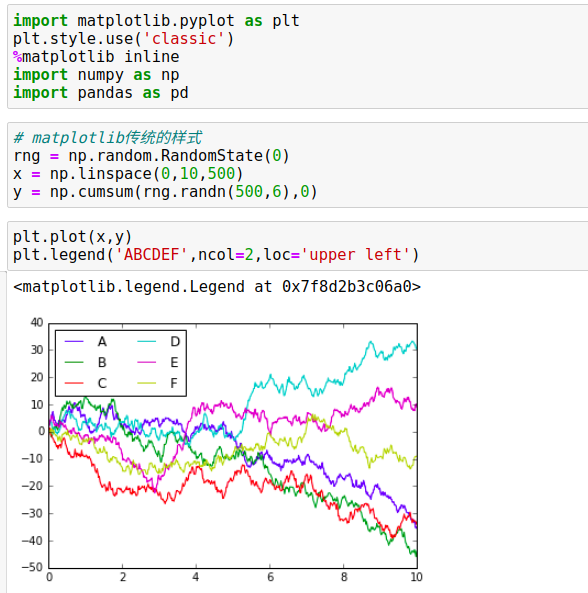Click the 'import pandas as pd' line
The height and width of the screenshot is (593, 588).
(x=101, y=93)
